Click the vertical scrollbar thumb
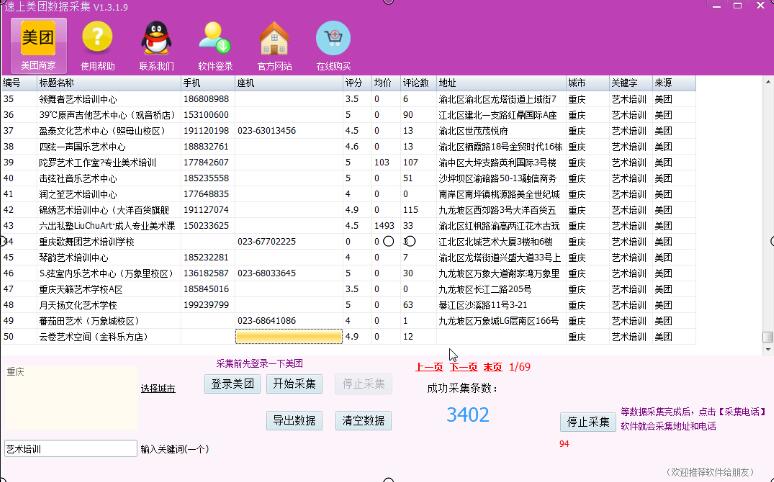Screen dimensions: 774x482 tap(768, 337)
